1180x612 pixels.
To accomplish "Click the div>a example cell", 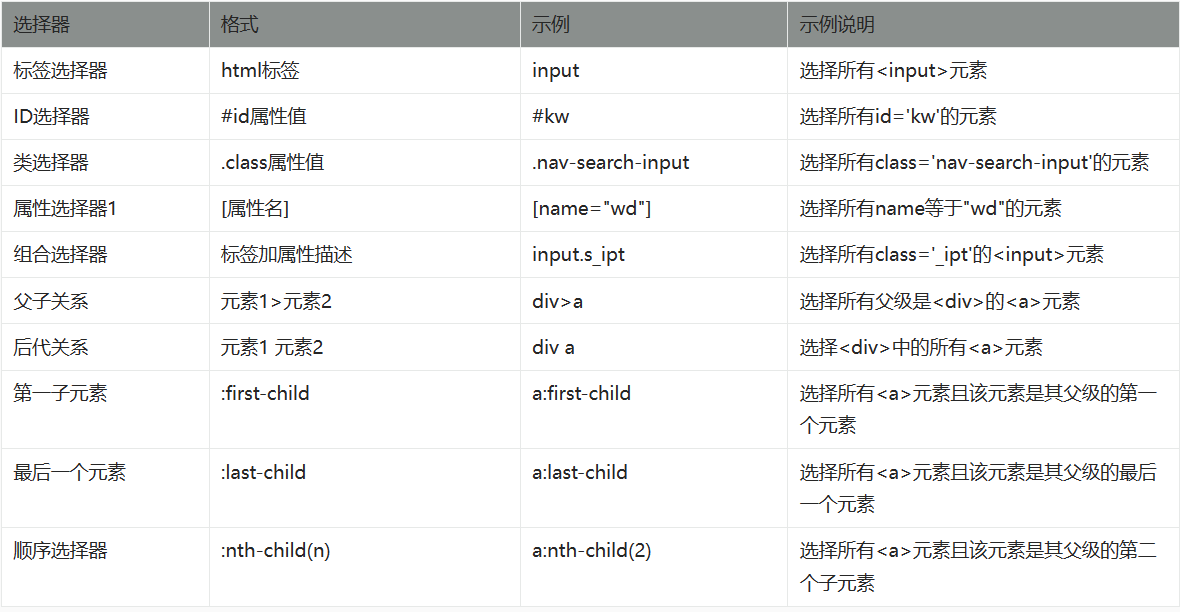I will tap(557, 301).
